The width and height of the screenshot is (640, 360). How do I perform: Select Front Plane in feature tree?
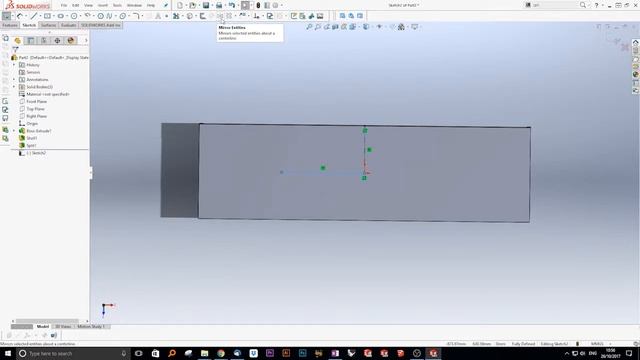[x=36, y=102]
